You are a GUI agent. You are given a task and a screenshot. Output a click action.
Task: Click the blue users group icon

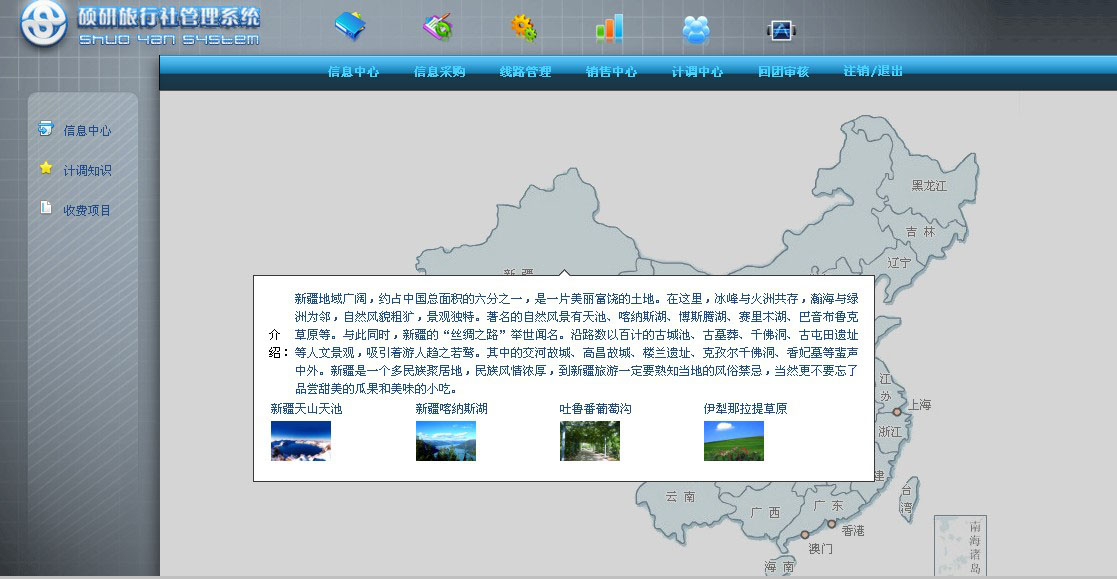coord(696,29)
